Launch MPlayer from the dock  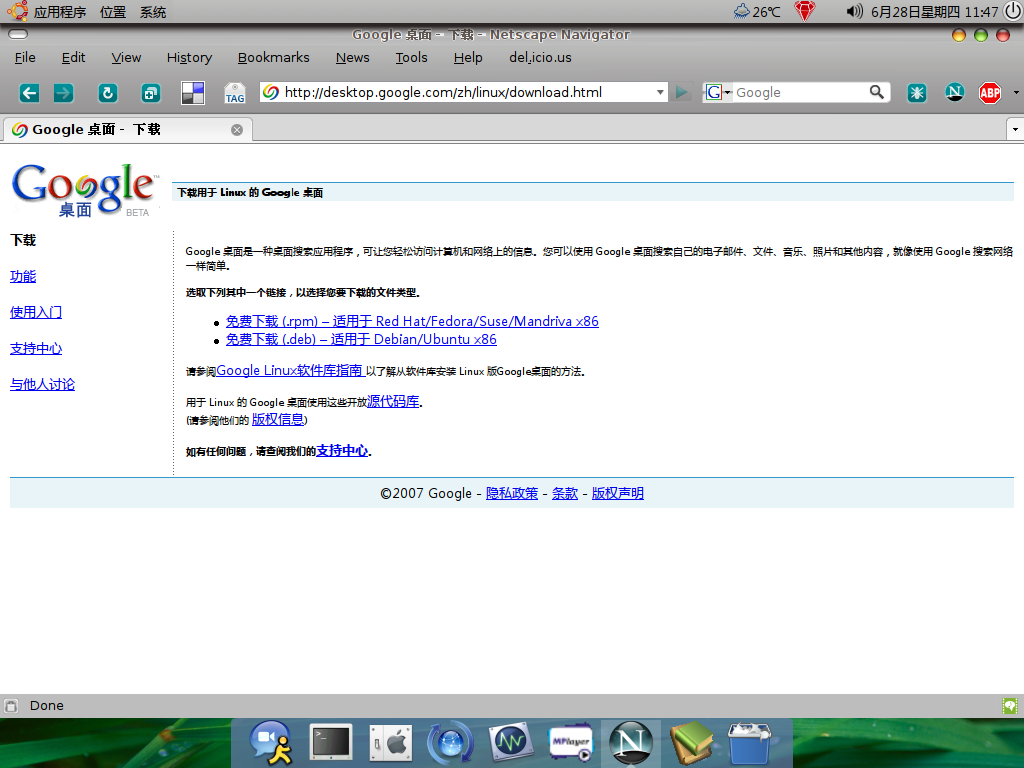[x=570, y=743]
